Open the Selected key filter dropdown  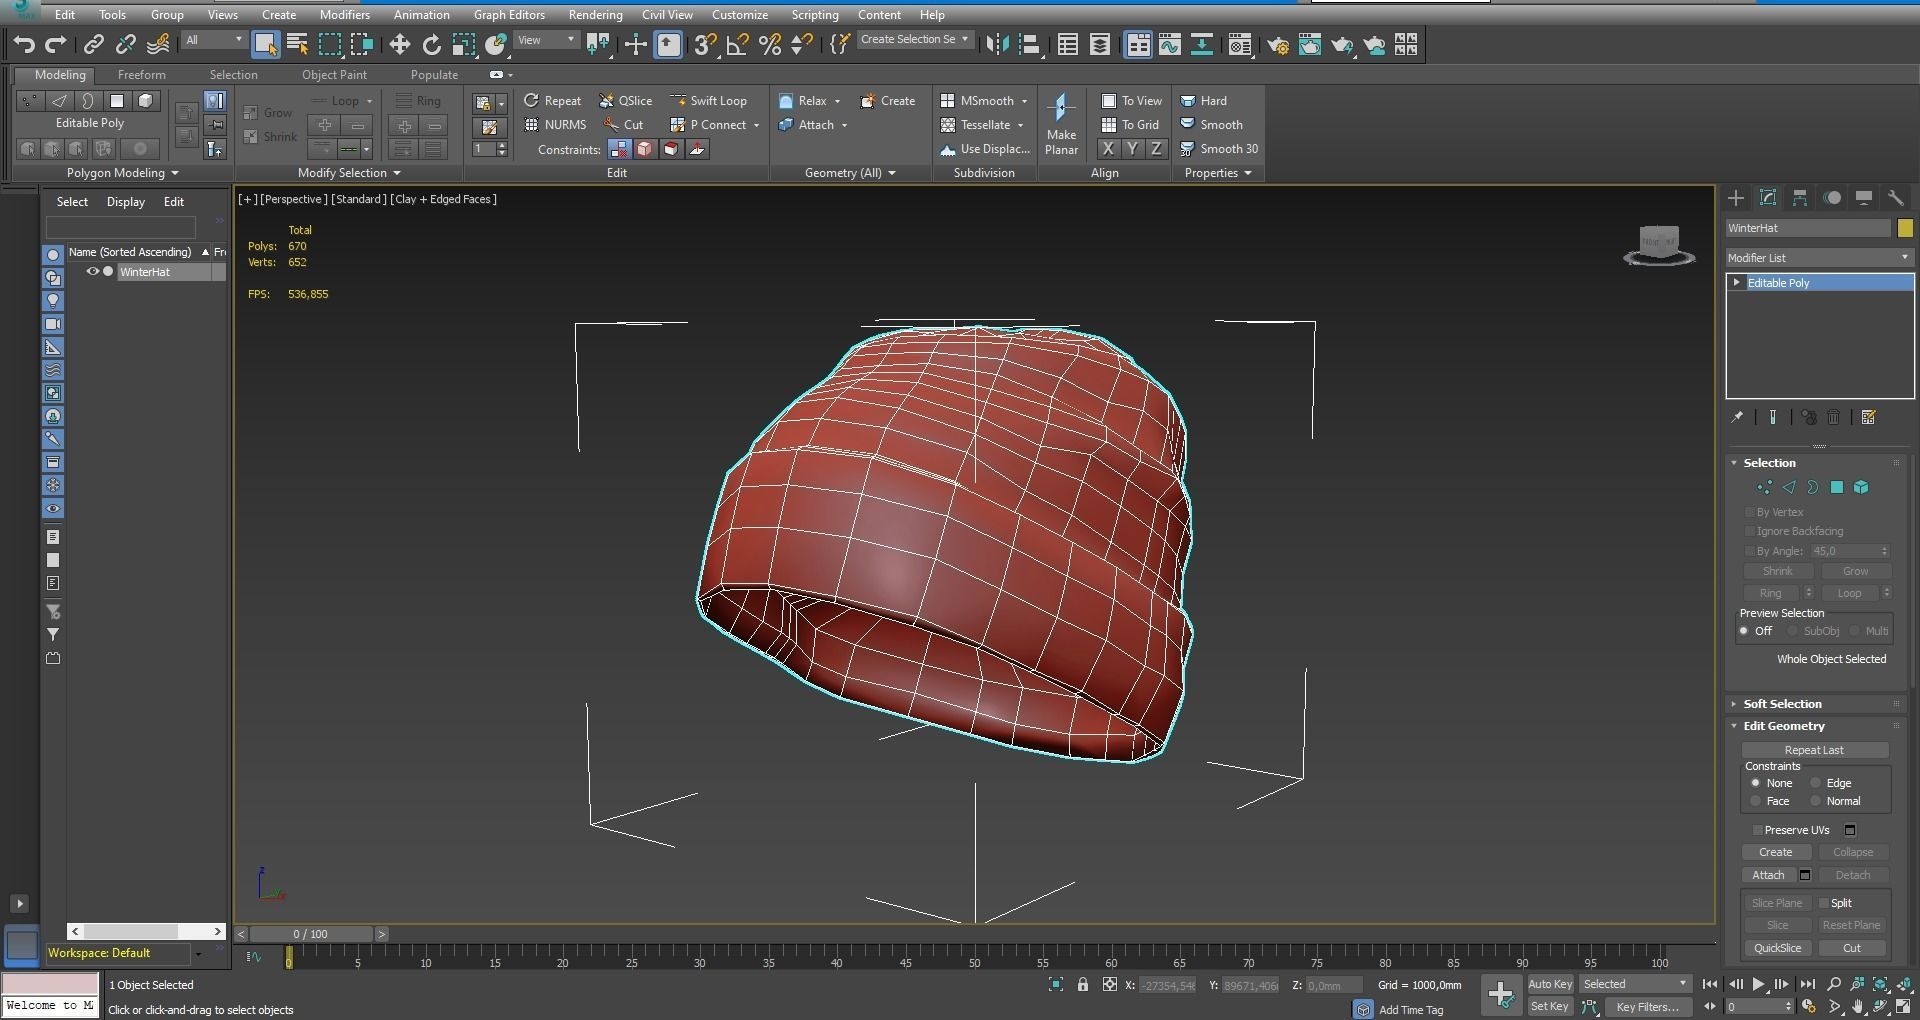coord(1635,985)
